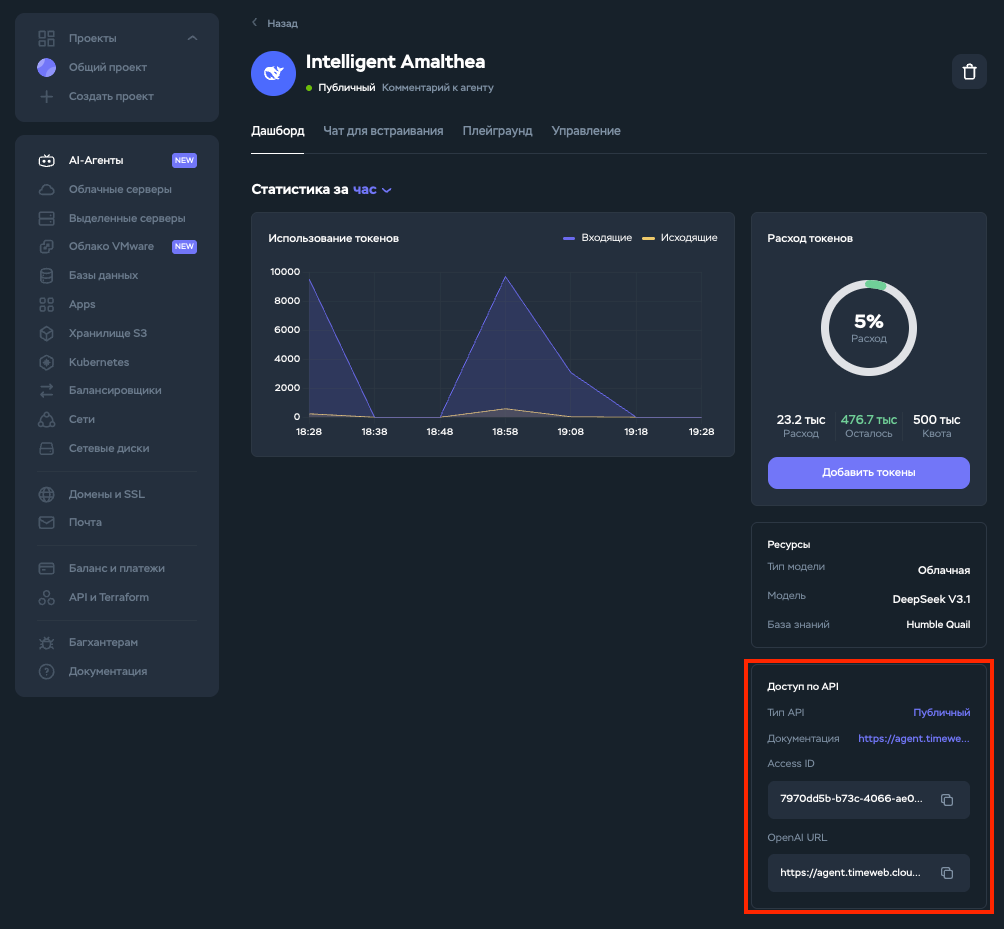
Task: Click the agent avatar whale icon
Action: (x=273, y=74)
